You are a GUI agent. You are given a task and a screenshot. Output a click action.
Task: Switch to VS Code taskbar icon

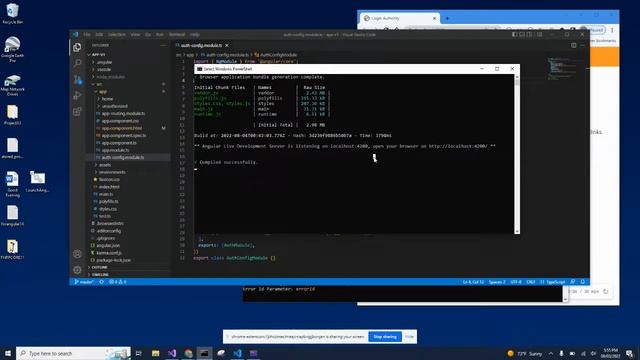click(237, 353)
